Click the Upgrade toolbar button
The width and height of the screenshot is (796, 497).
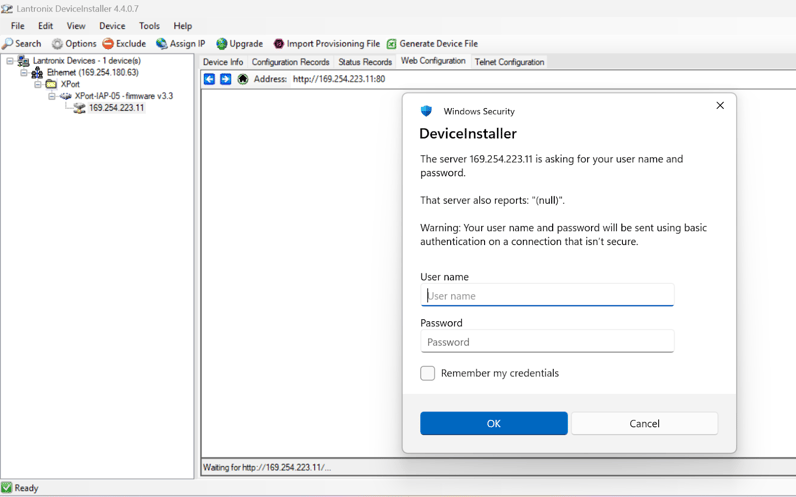(x=240, y=44)
